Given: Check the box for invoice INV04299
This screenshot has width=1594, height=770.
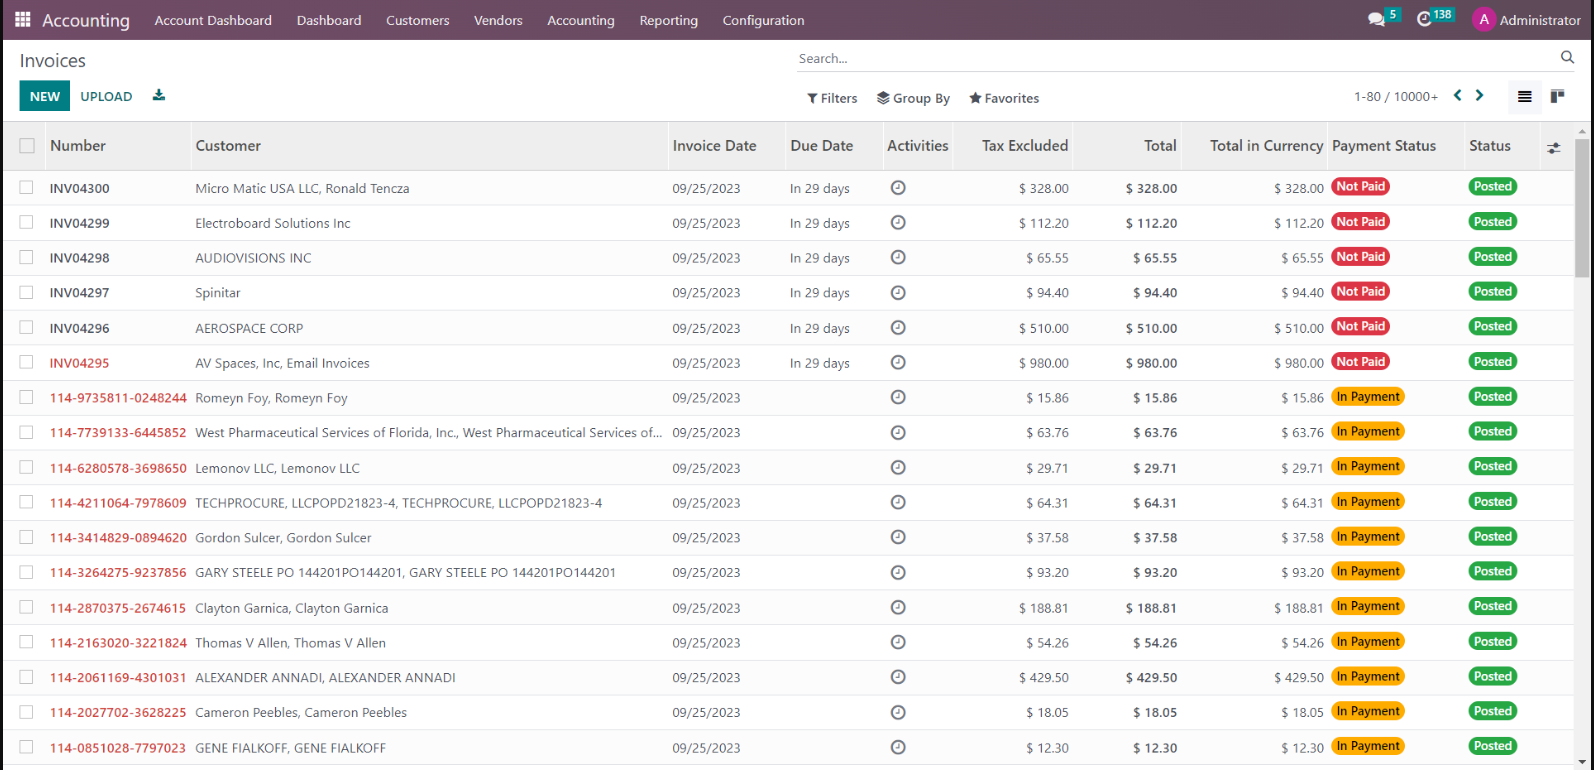Looking at the screenshot, I should click(x=26, y=222).
